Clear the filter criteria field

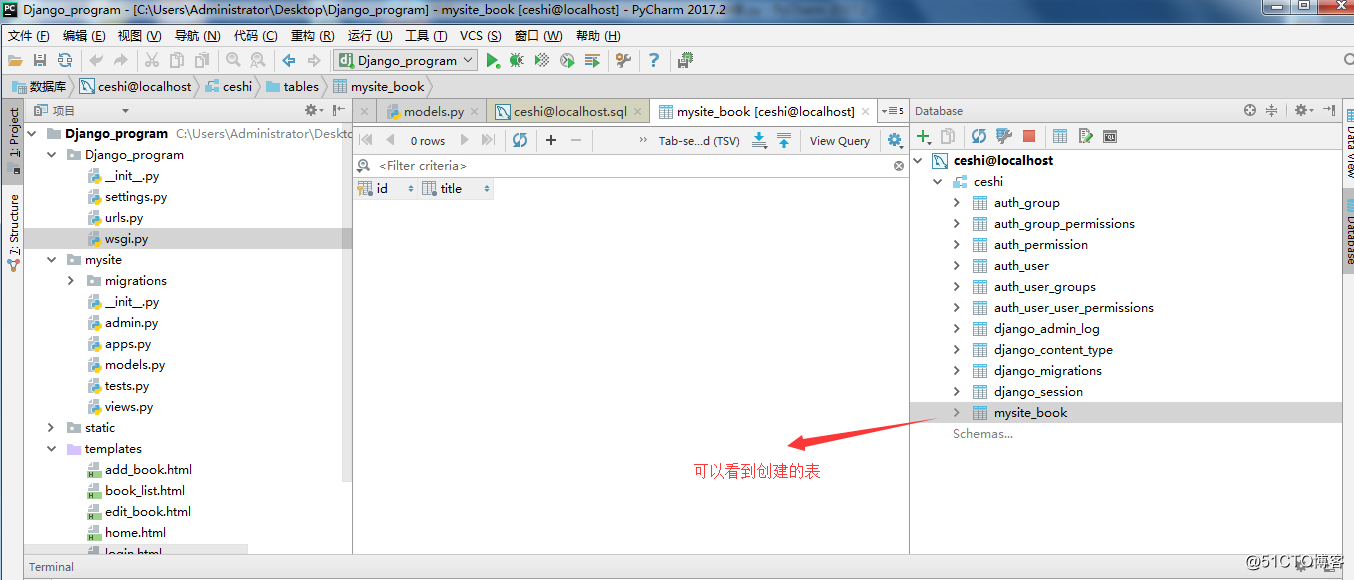(x=899, y=166)
